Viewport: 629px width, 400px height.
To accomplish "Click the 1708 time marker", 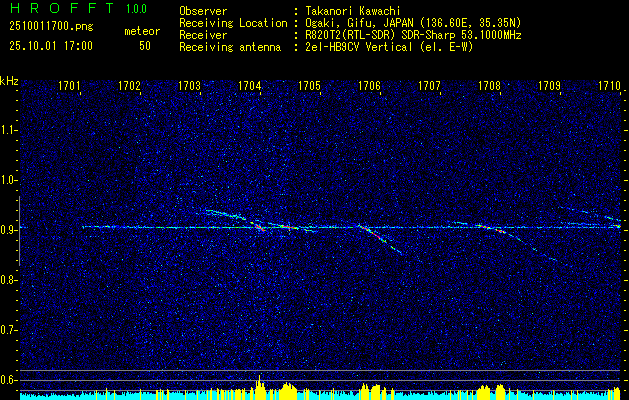I will point(489,85).
